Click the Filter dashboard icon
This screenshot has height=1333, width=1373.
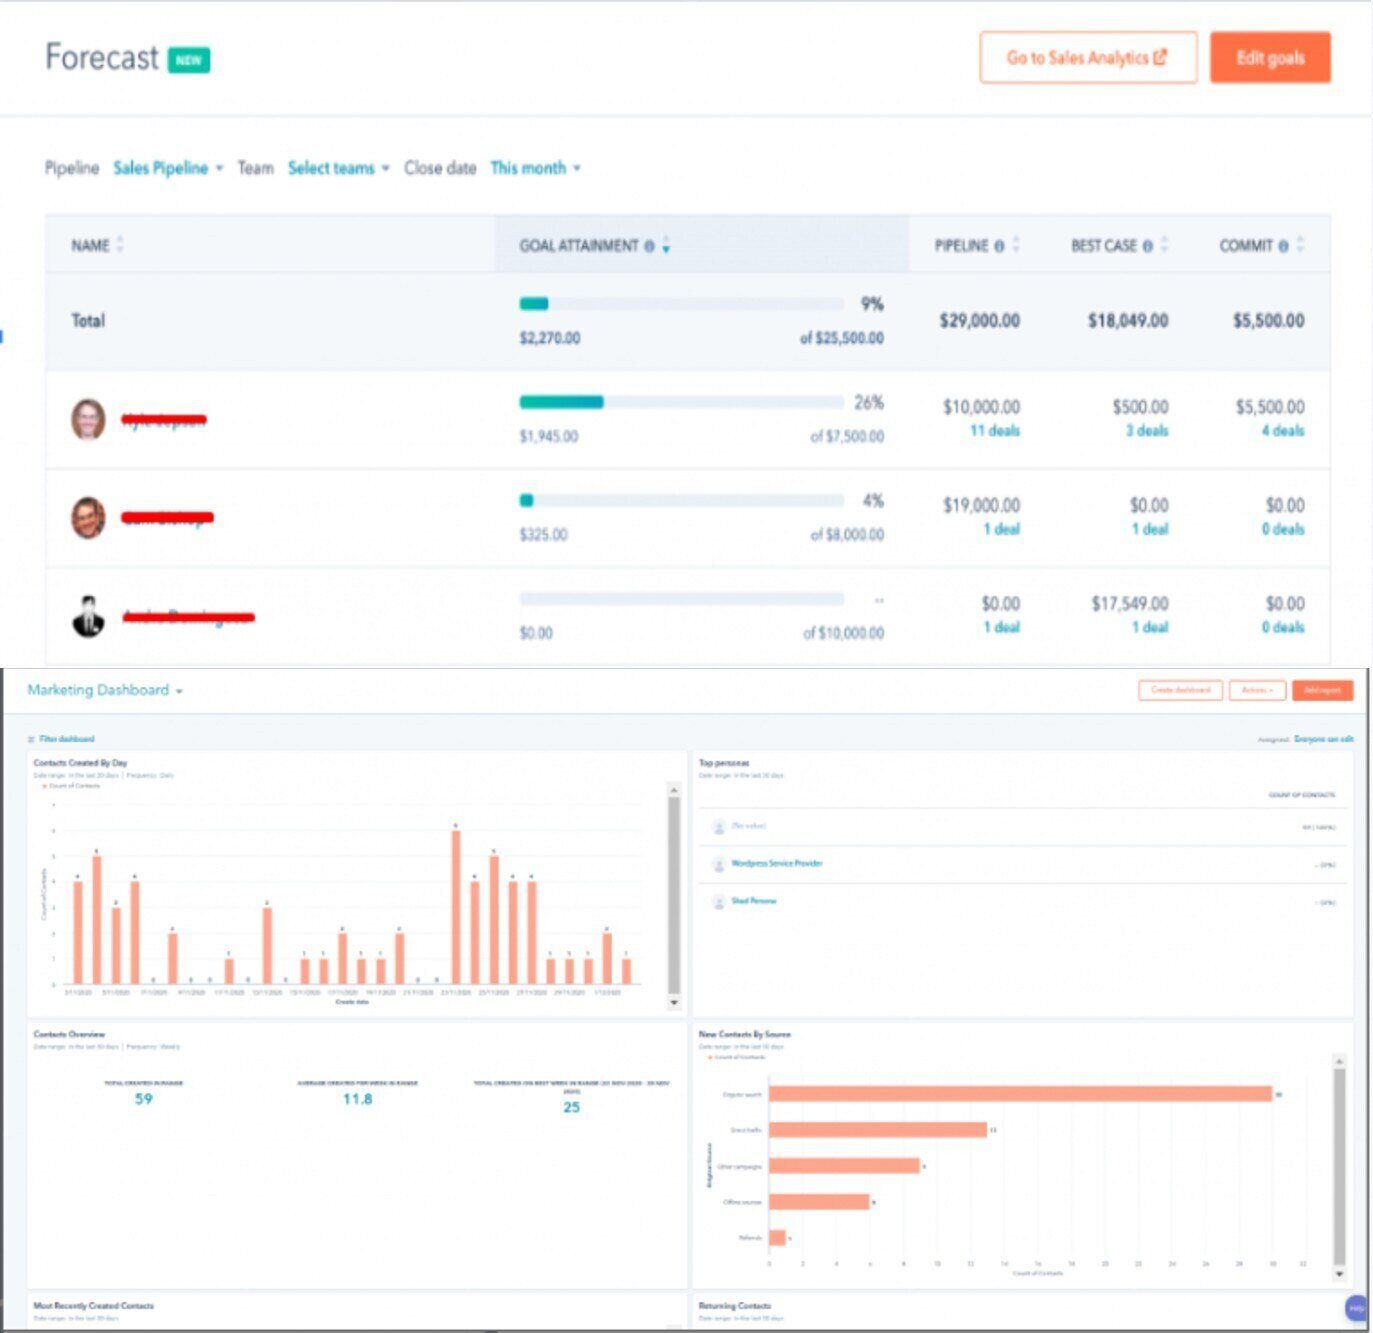(x=31, y=739)
